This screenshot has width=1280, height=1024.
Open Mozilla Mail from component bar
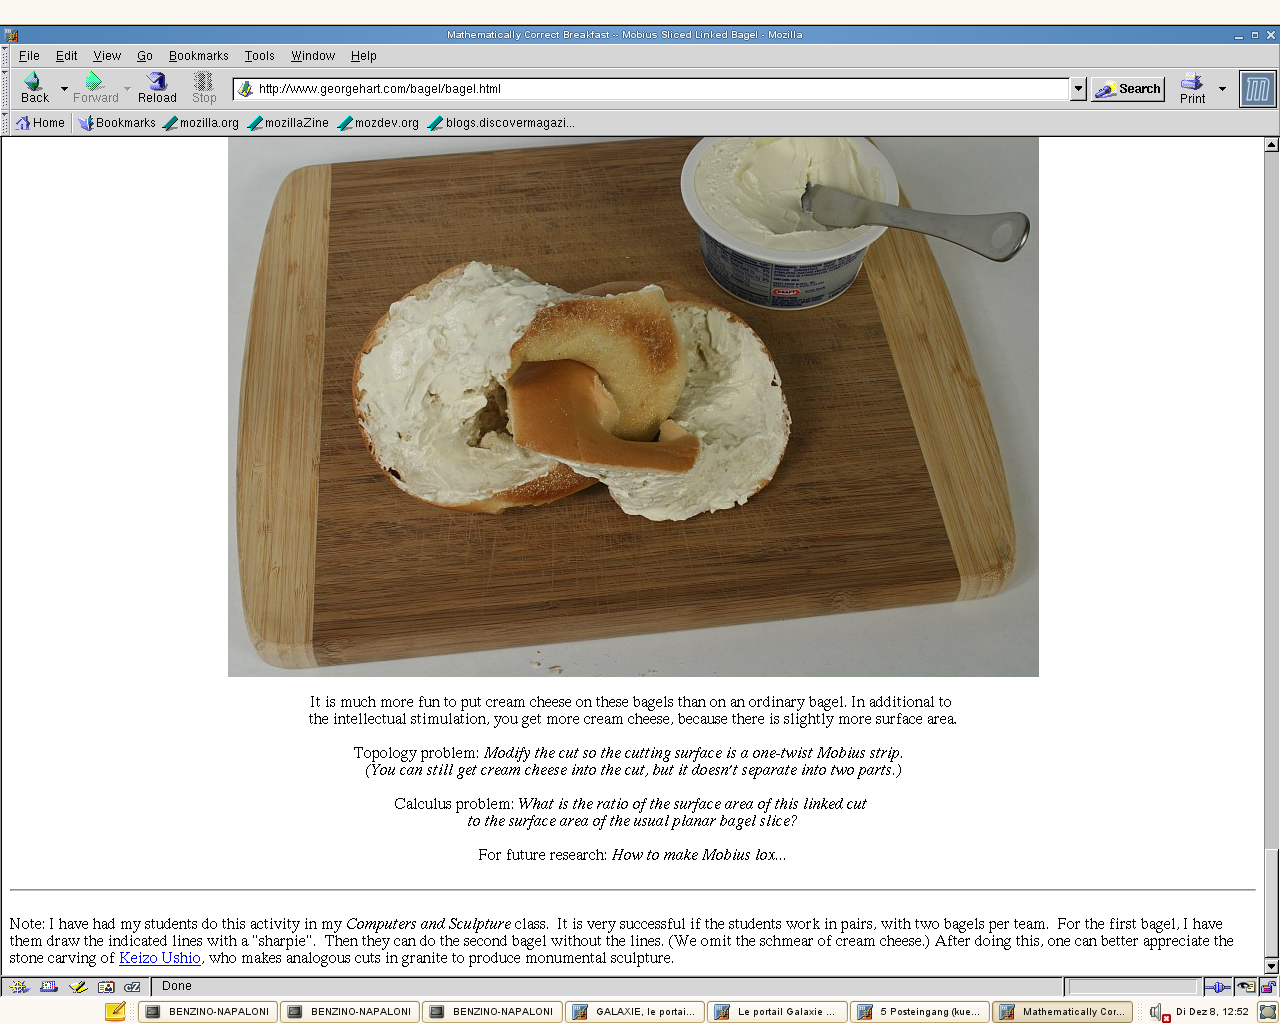tap(48, 987)
